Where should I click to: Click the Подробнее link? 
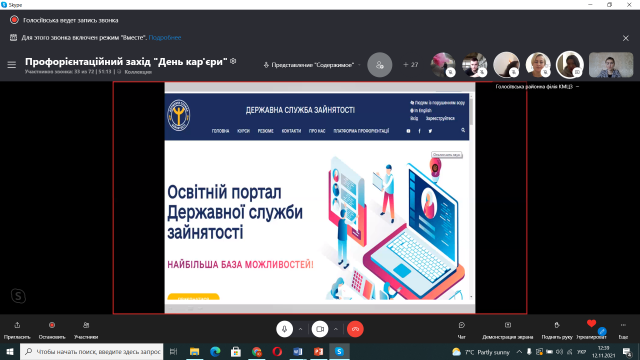coord(165,38)
